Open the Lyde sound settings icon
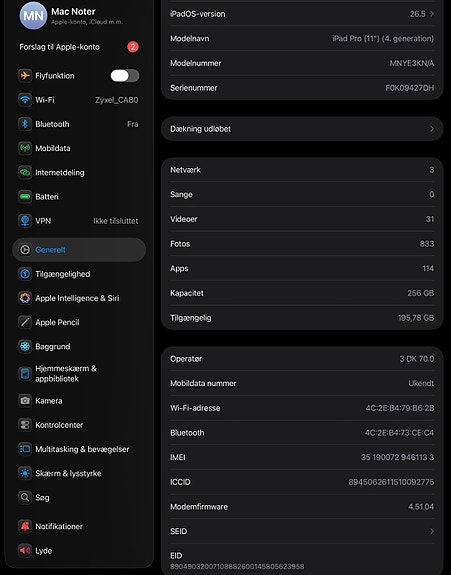 (25, 550)
